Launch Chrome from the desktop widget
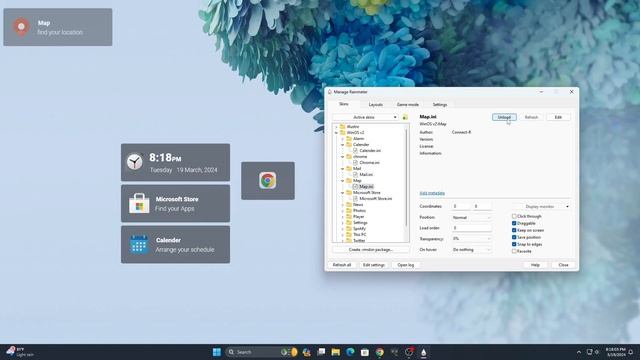The image size is (640, 360). pyautogui.click(x=268, y=181)
